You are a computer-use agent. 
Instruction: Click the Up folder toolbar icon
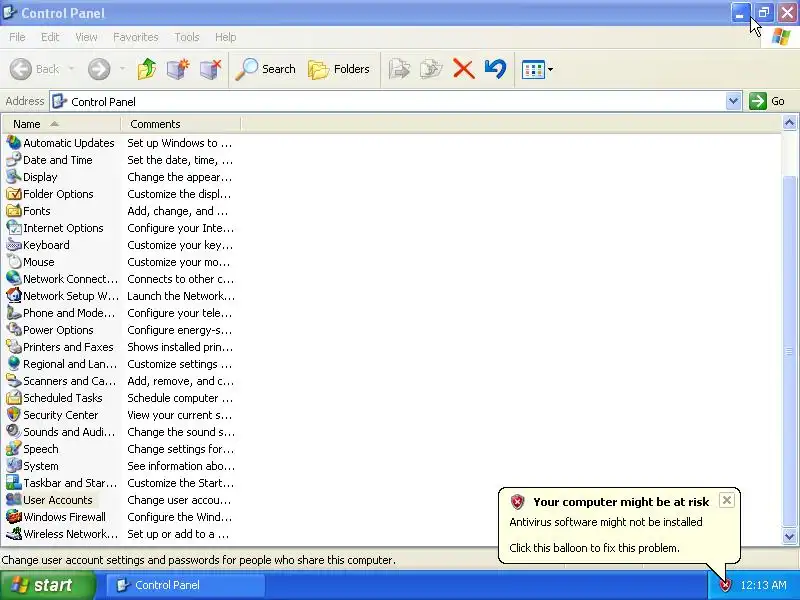point(147,69)
